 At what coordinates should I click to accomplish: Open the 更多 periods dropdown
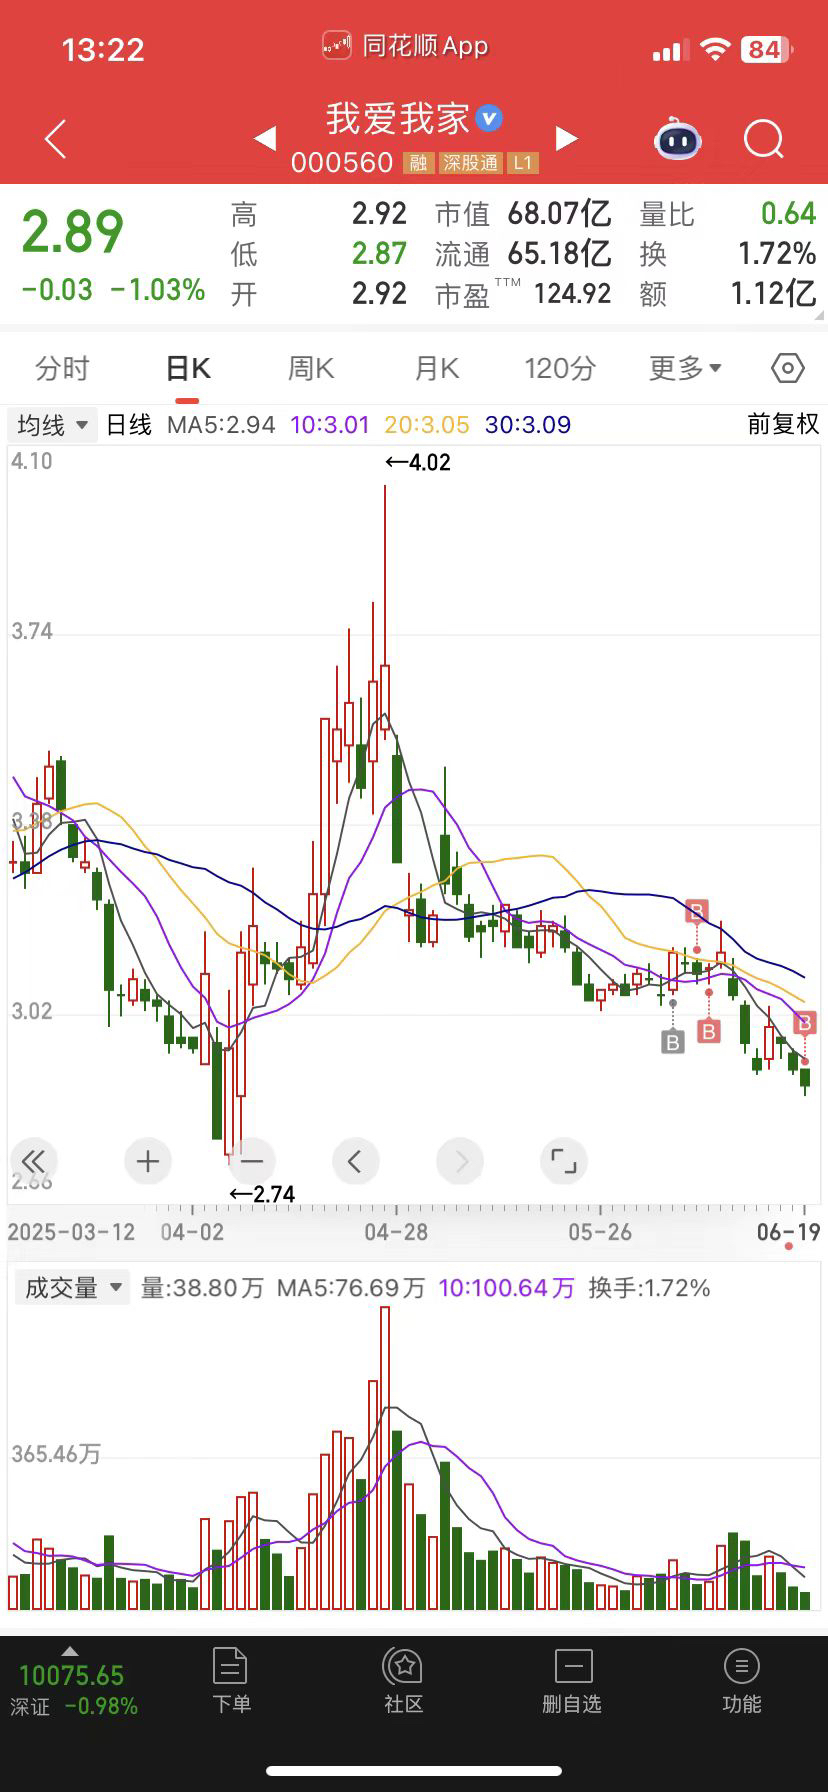coord(685,369)
